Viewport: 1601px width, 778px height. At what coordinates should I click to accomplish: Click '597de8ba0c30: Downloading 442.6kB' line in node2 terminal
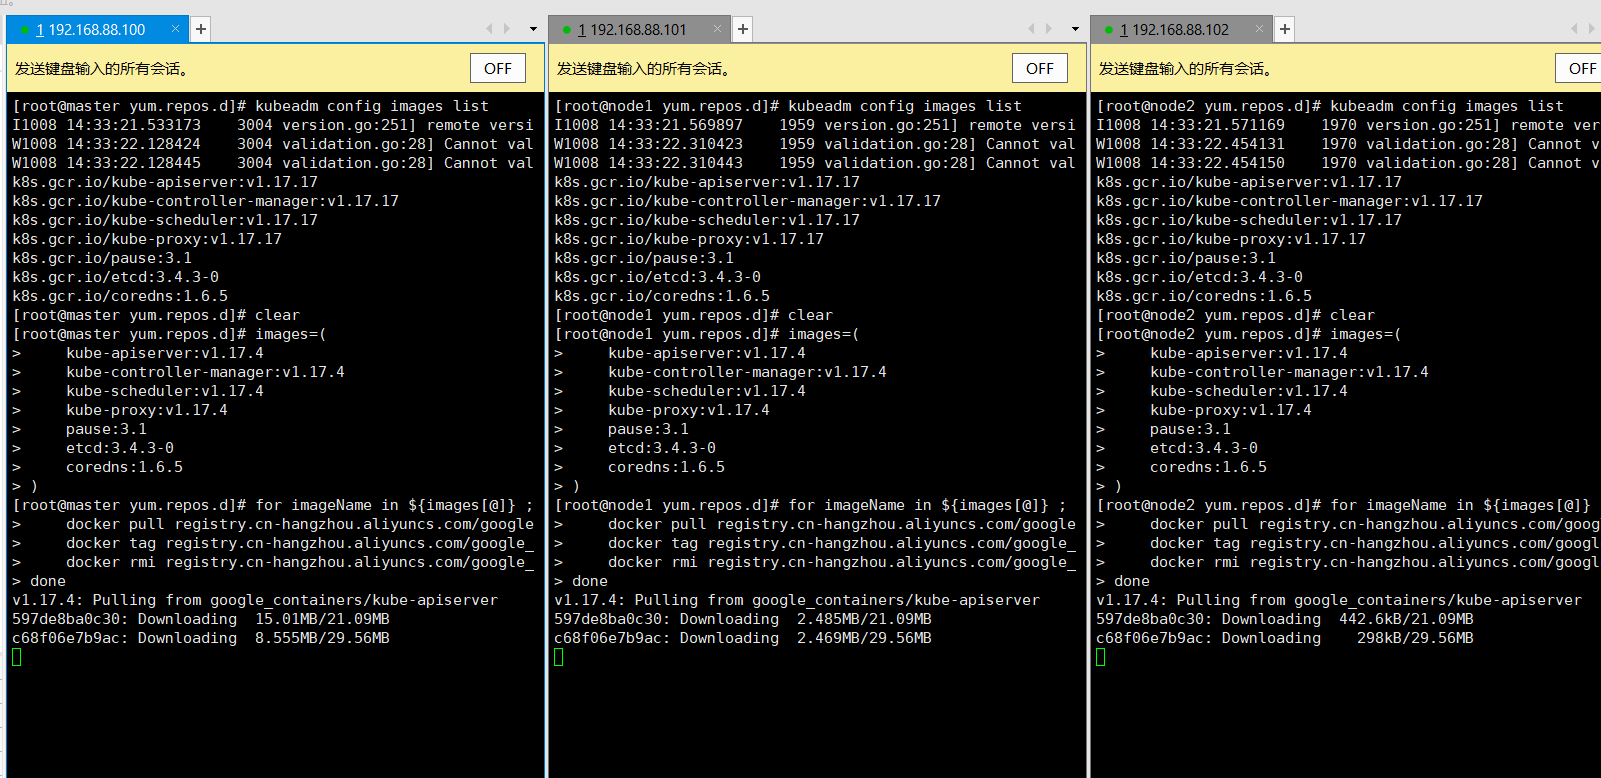(x=1285, y=619)
